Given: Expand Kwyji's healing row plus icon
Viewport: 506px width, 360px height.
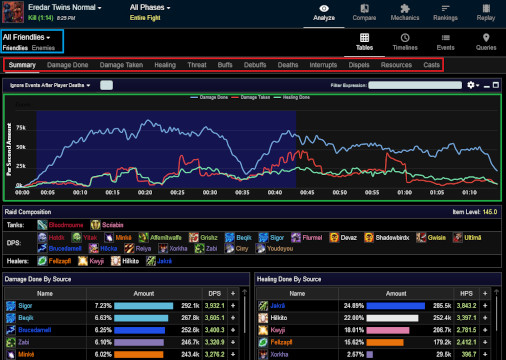Looking at the screenshot, I should click(485, 330).
